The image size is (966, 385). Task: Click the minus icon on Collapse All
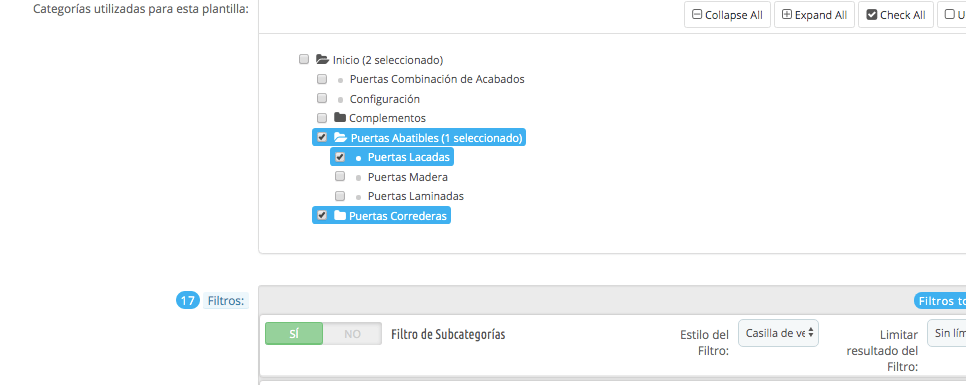pyautogui.click(x=697, y=15)
